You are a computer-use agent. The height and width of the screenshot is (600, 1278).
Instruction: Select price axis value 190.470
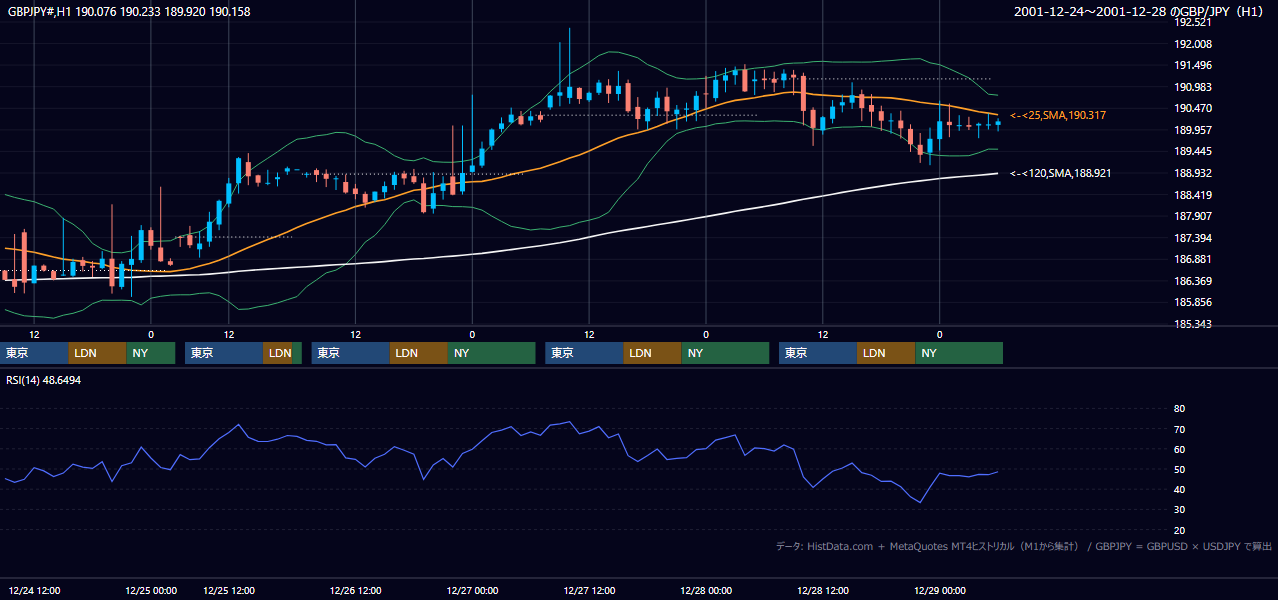(1193, 109)
